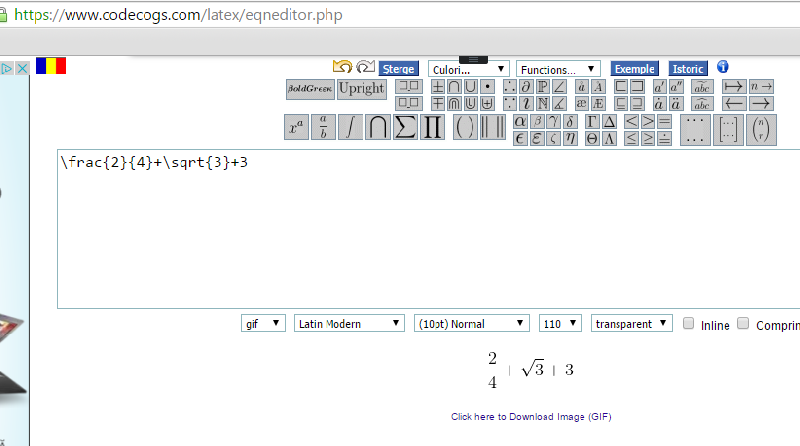Image resolution: width=800 pixels, height=446 pixels.
Task: Insert the summation sigma symbol
Action: point(405,128)
